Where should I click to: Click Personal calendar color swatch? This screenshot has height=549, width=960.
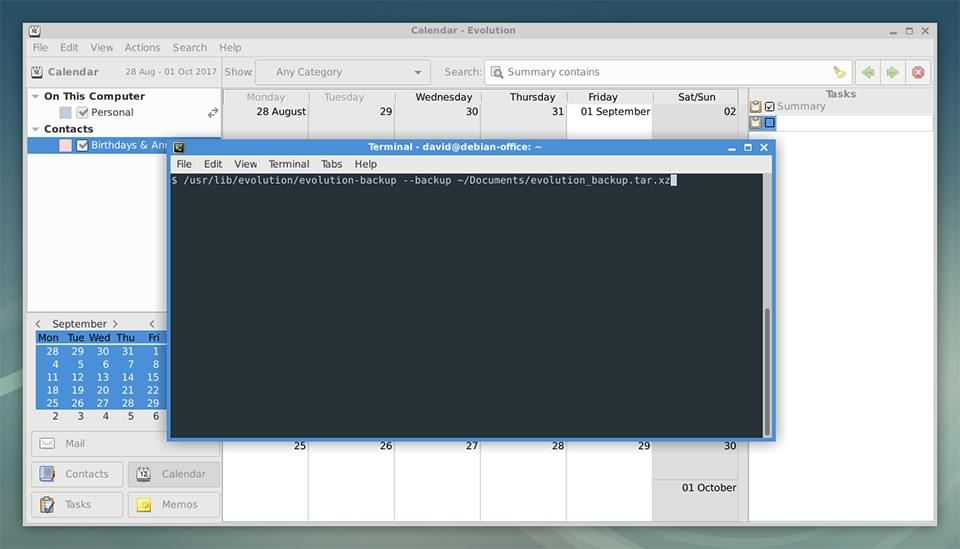tap(66, 113)
